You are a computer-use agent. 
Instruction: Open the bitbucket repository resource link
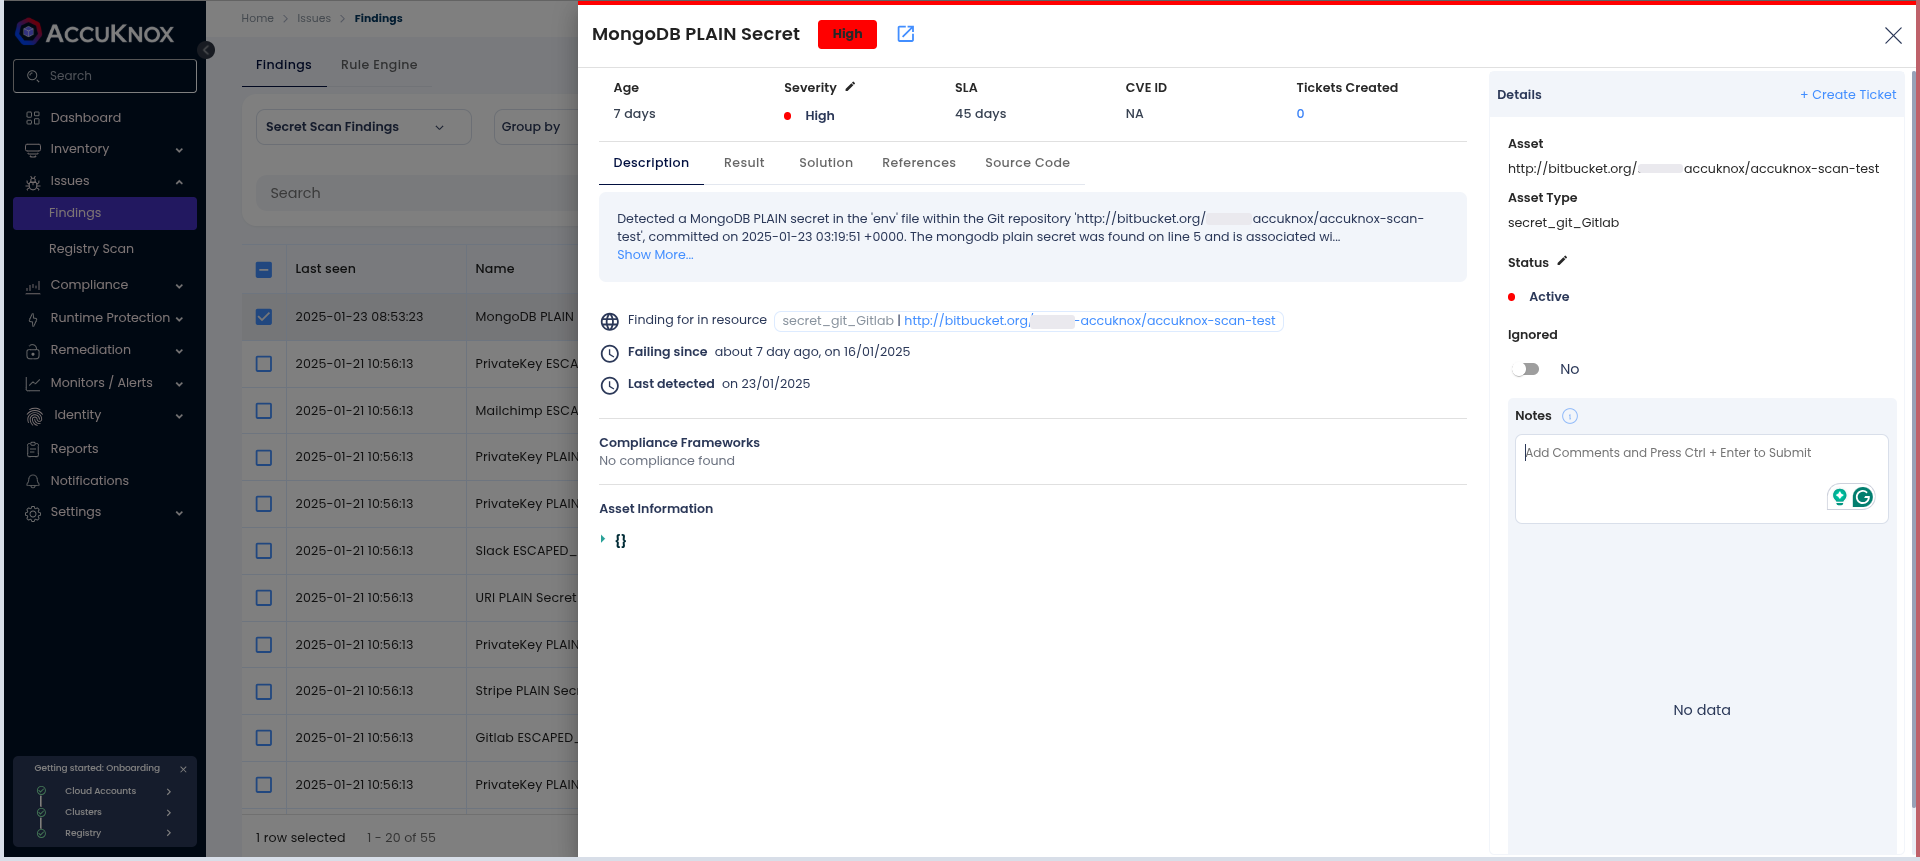[x=1090, y=321]
